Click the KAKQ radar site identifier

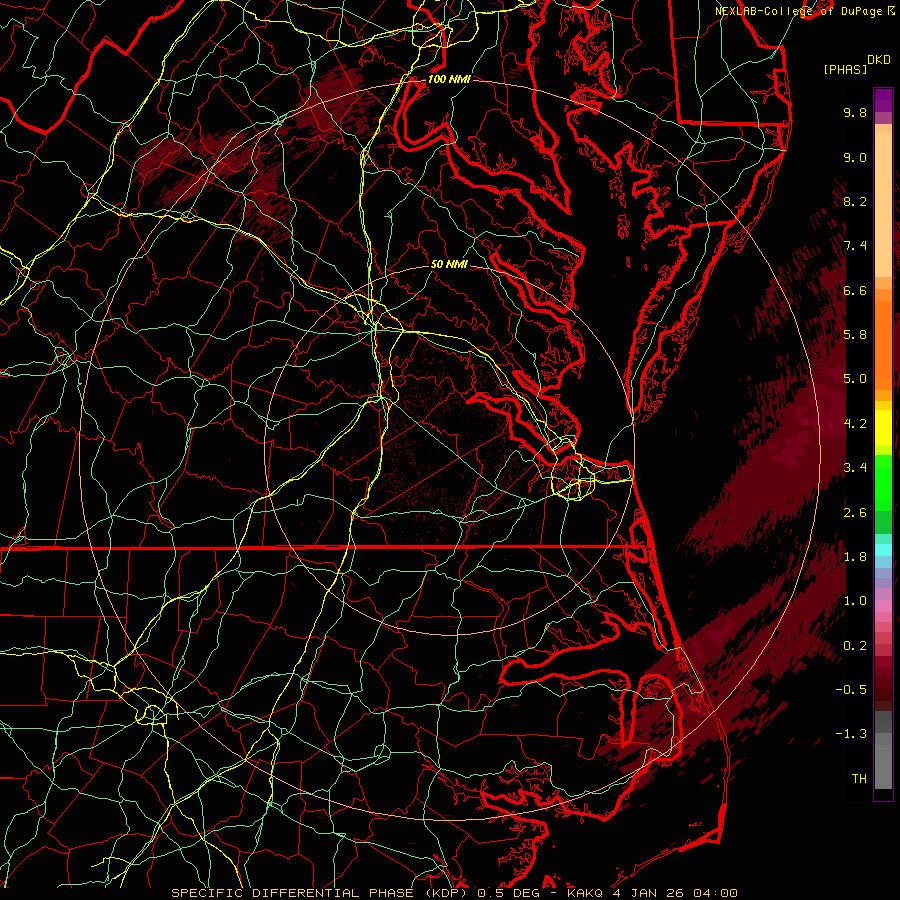point(585,893)
